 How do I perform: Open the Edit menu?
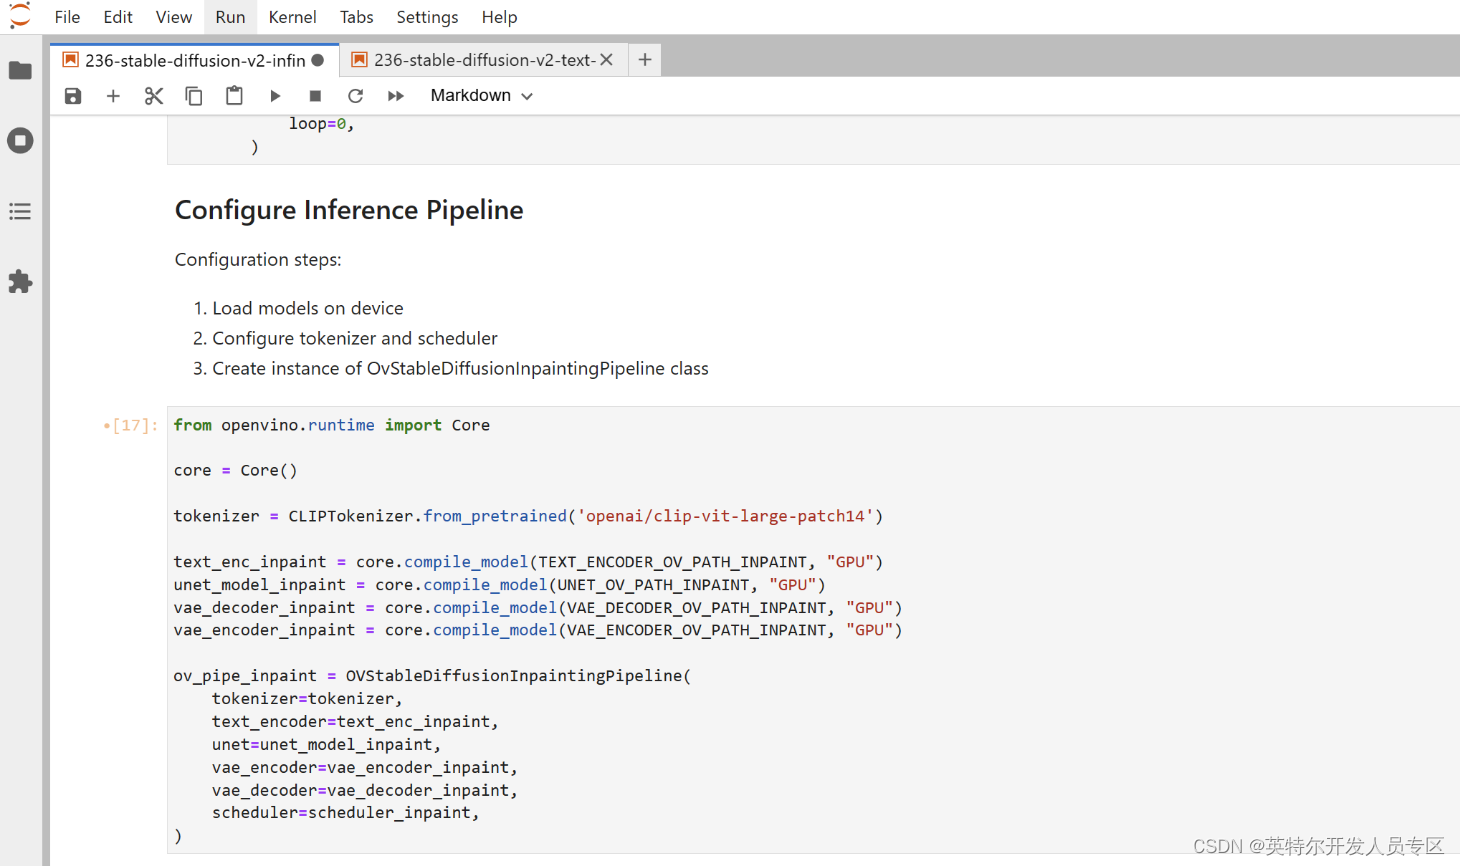(118, 17)
